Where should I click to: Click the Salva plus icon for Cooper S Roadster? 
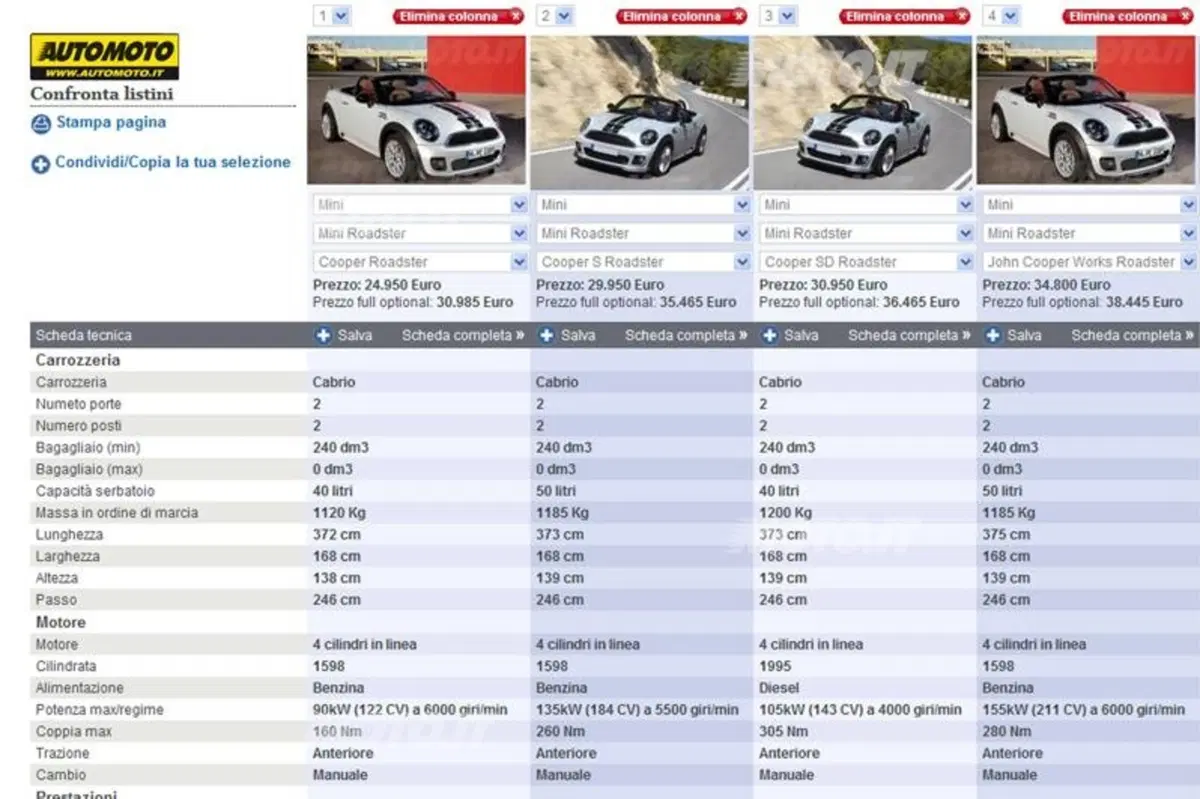pyautogui.click(x=546, y=336)
